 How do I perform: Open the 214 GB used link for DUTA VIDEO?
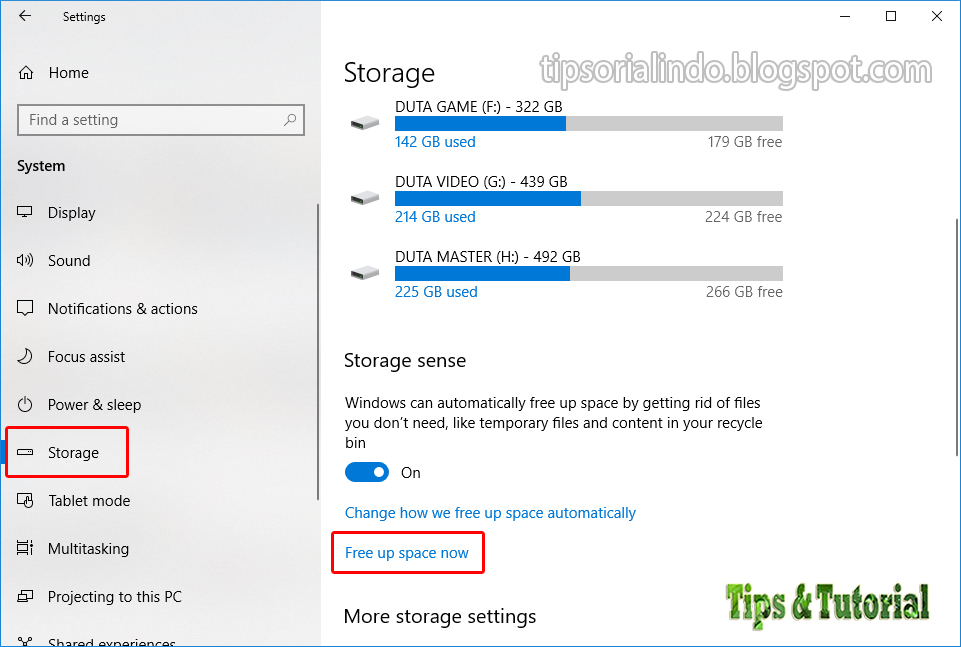435,217
